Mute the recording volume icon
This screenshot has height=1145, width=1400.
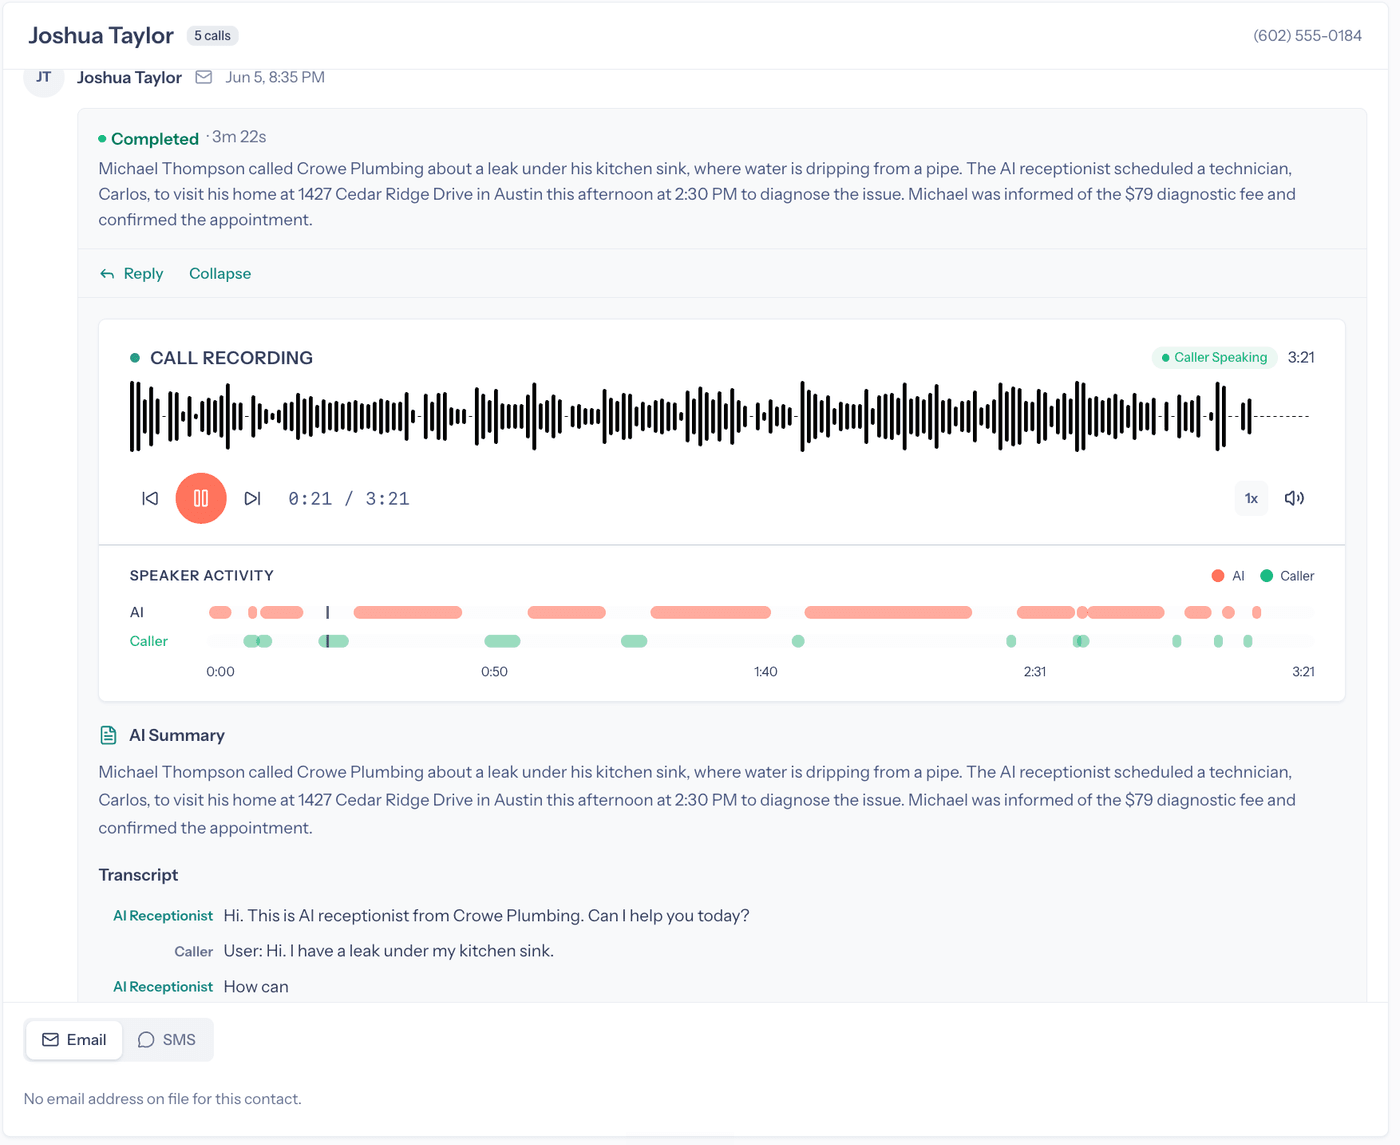click(1294, 498)
